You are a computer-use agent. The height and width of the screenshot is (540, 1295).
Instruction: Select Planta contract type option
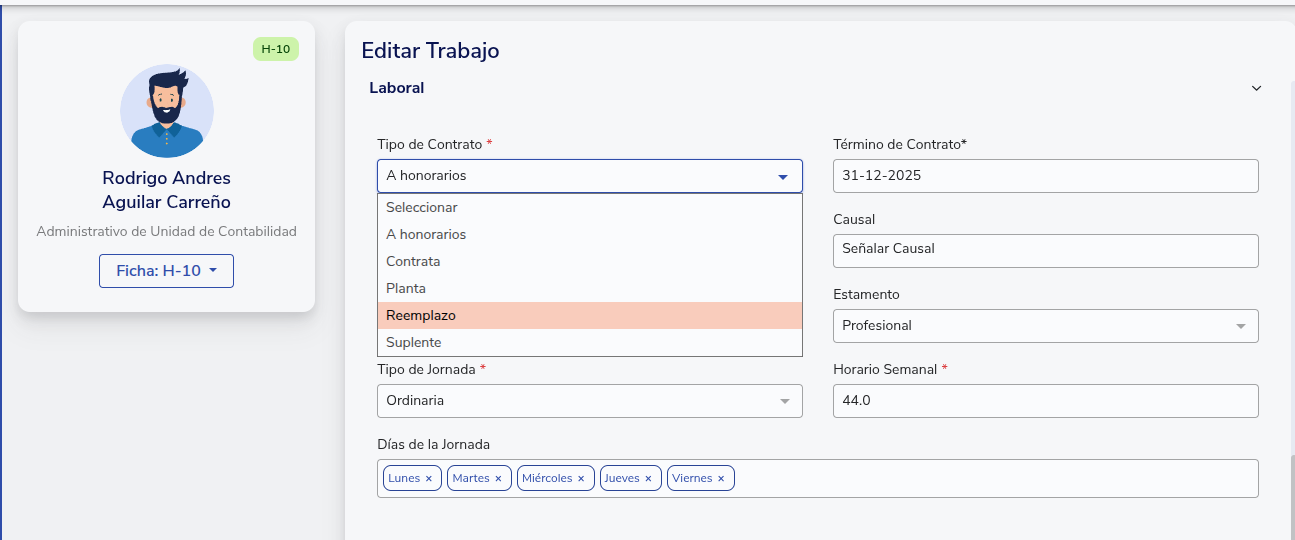click(x=589, y=288)
